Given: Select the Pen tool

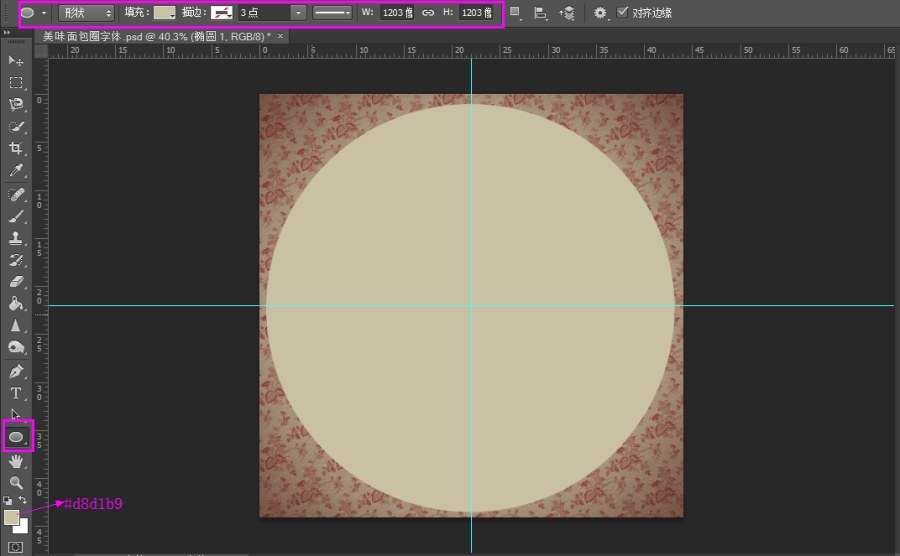Looking at the screenshot, I should [16, 371].
